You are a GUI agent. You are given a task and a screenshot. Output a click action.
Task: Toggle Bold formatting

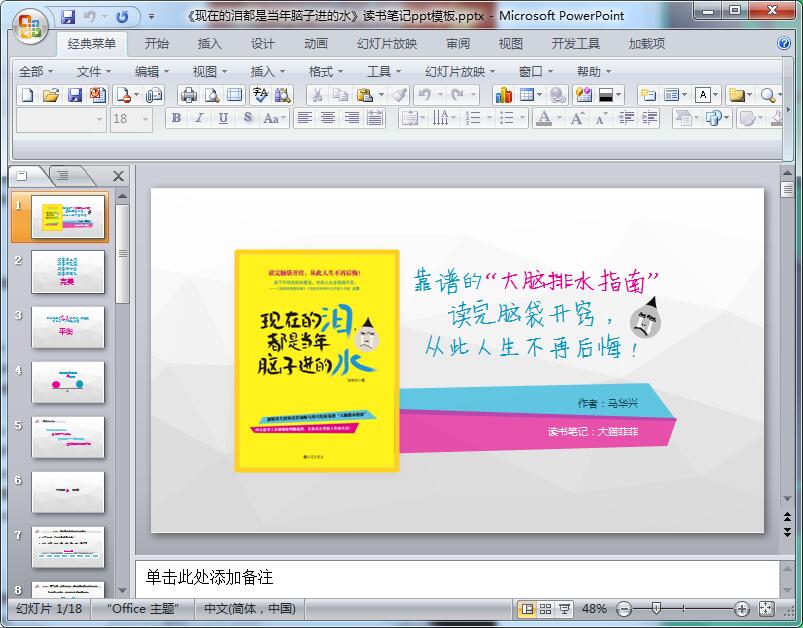[176, 118]
